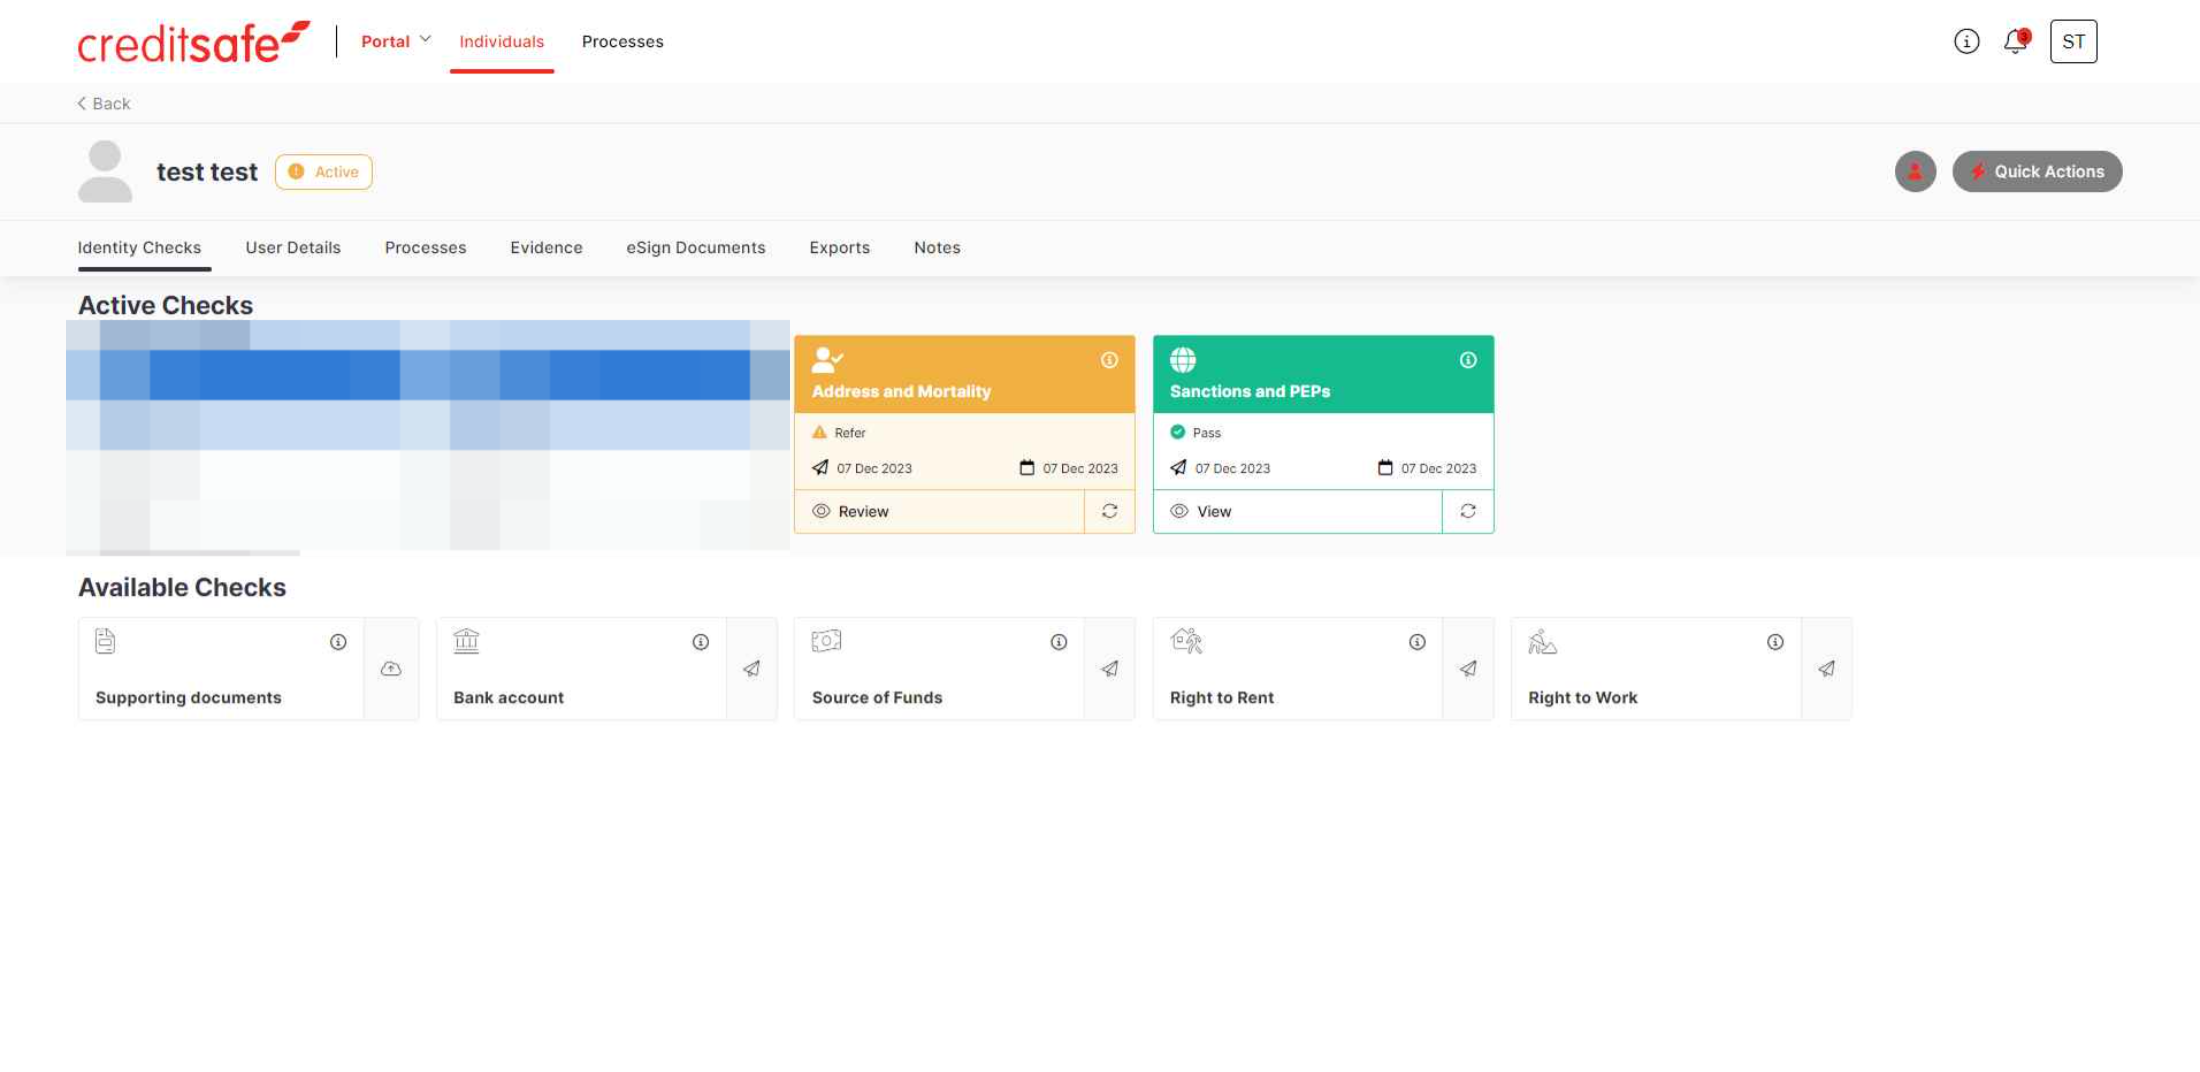Click the test test profile avatar
Viewport: 2200px width, 1072px height.
(x=105, y=171)
